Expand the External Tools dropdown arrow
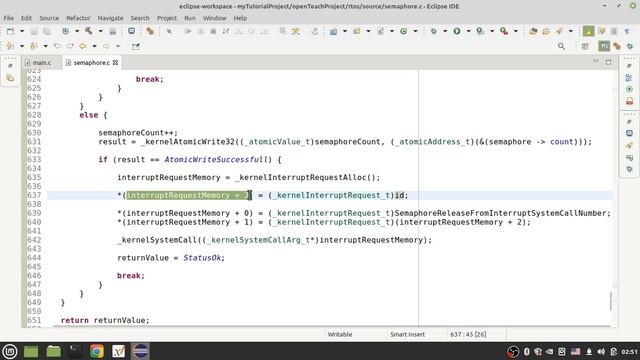This screenshot has height=360, width=640. [x=516, y=31]
